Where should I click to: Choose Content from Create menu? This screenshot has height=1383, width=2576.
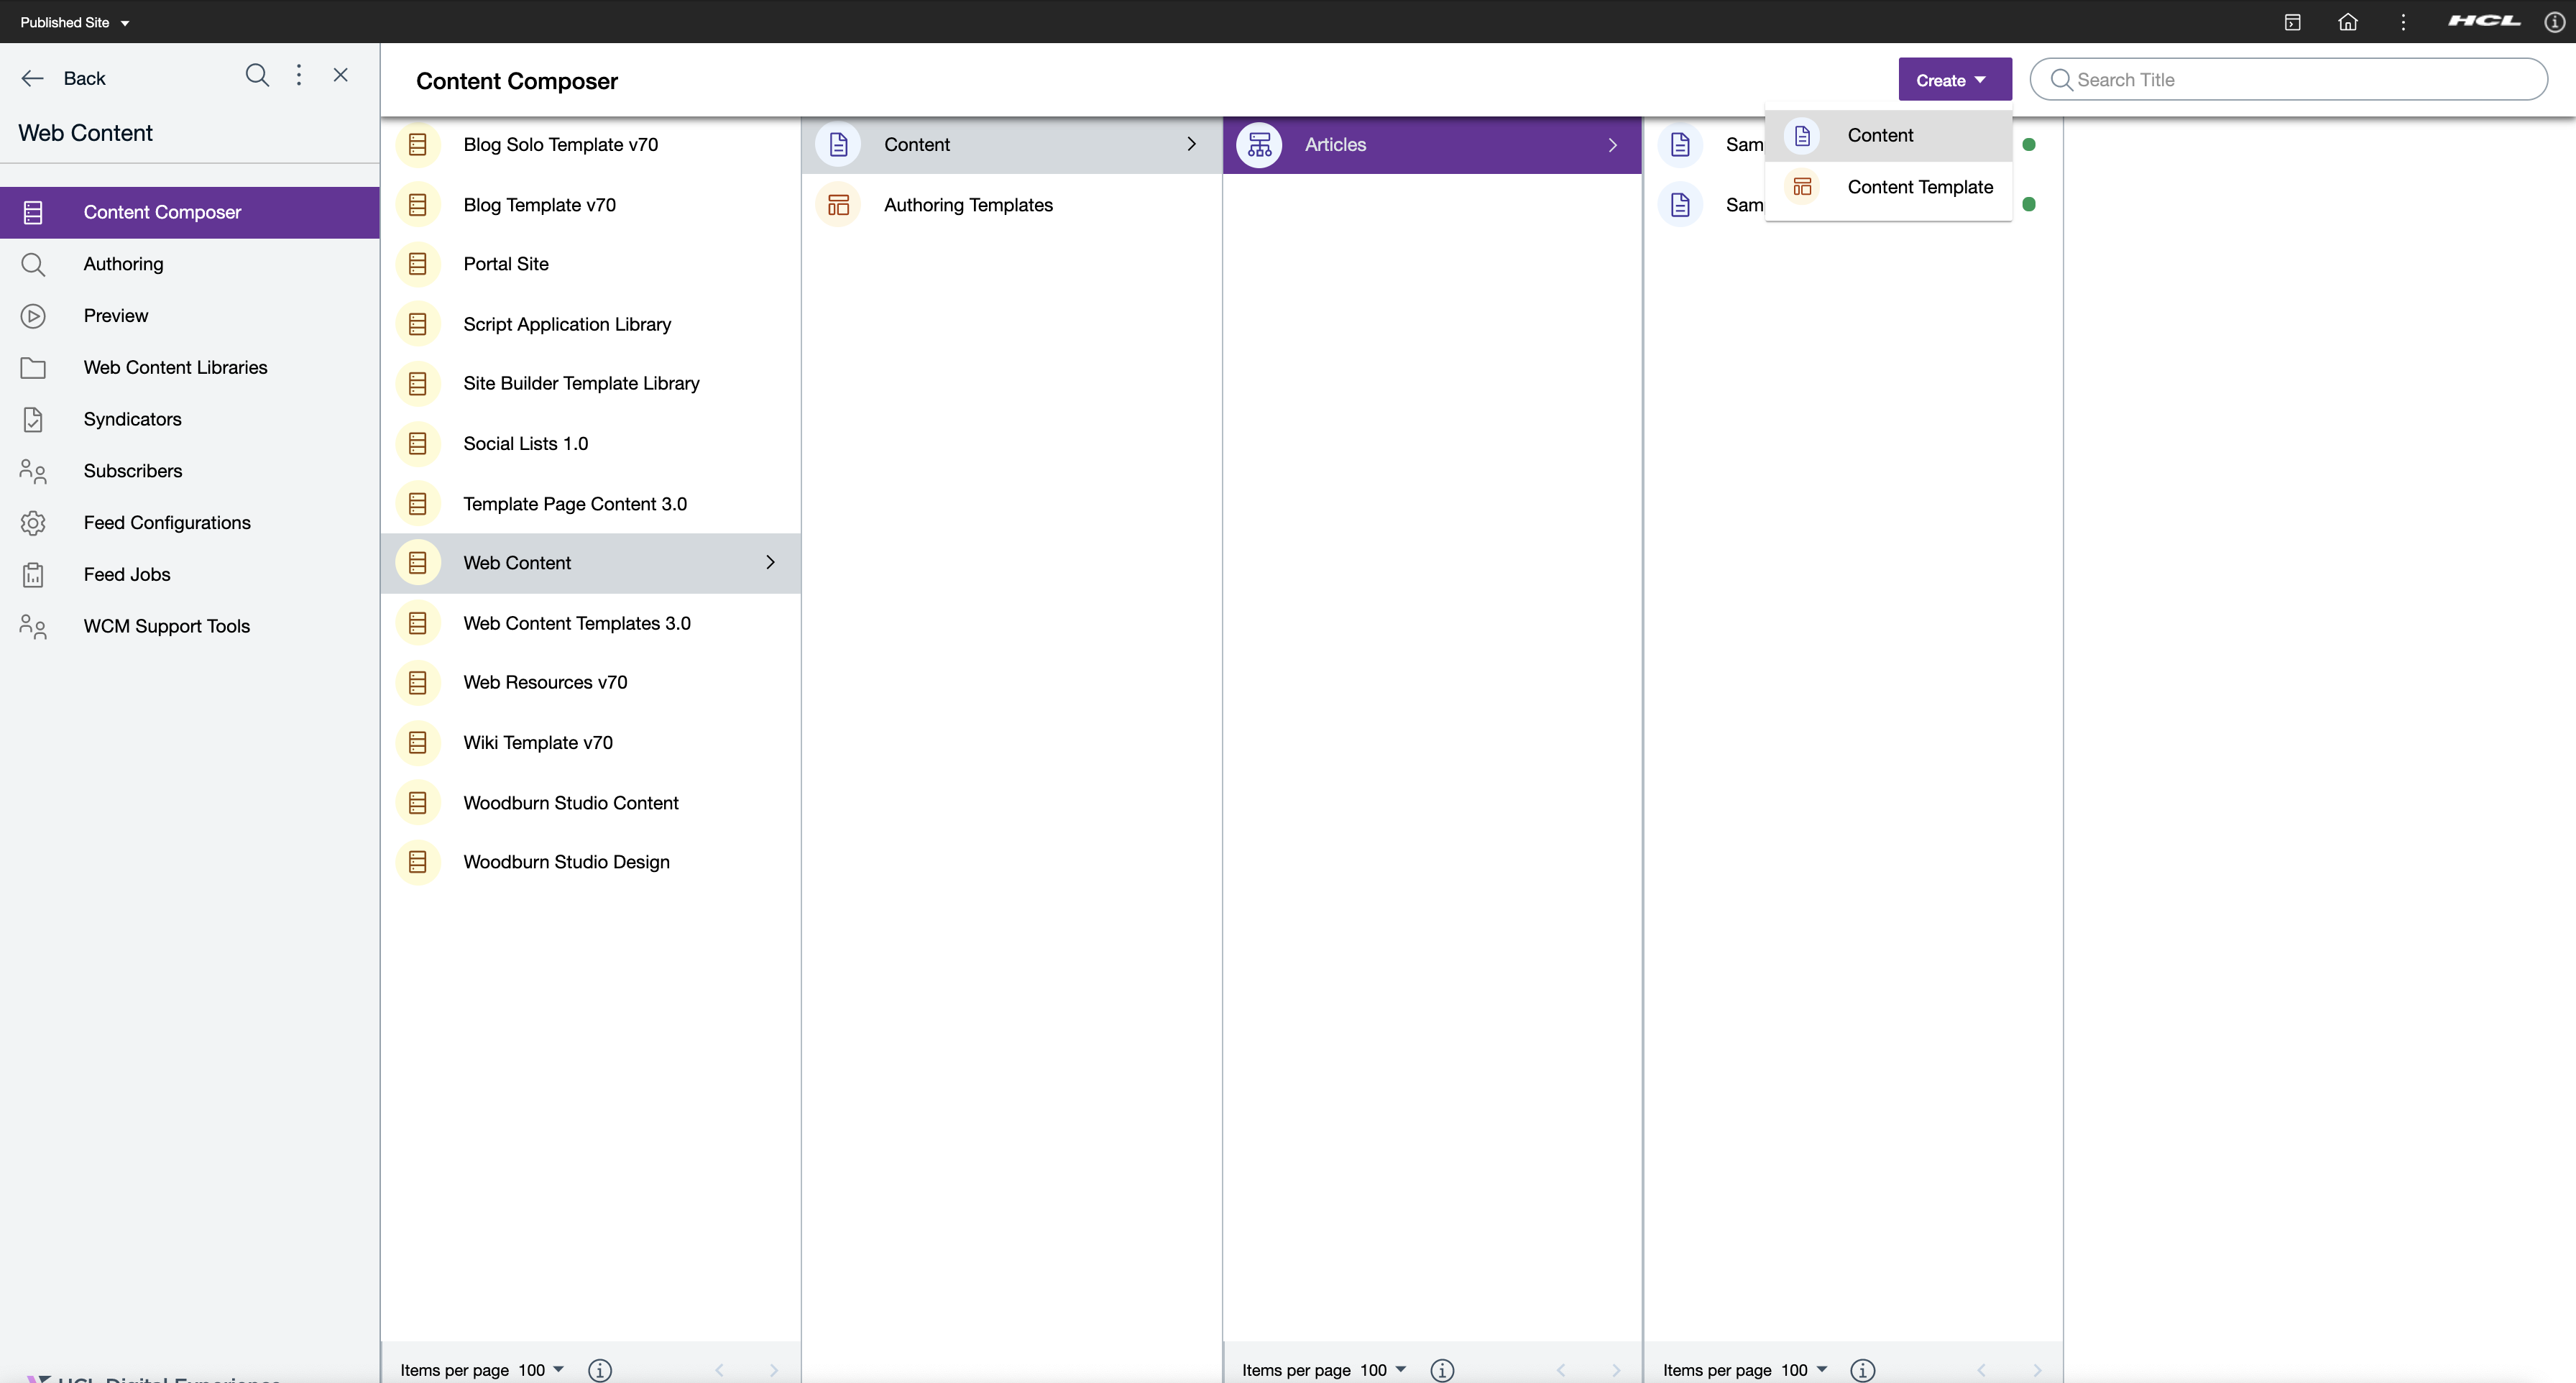(1888, 135)
